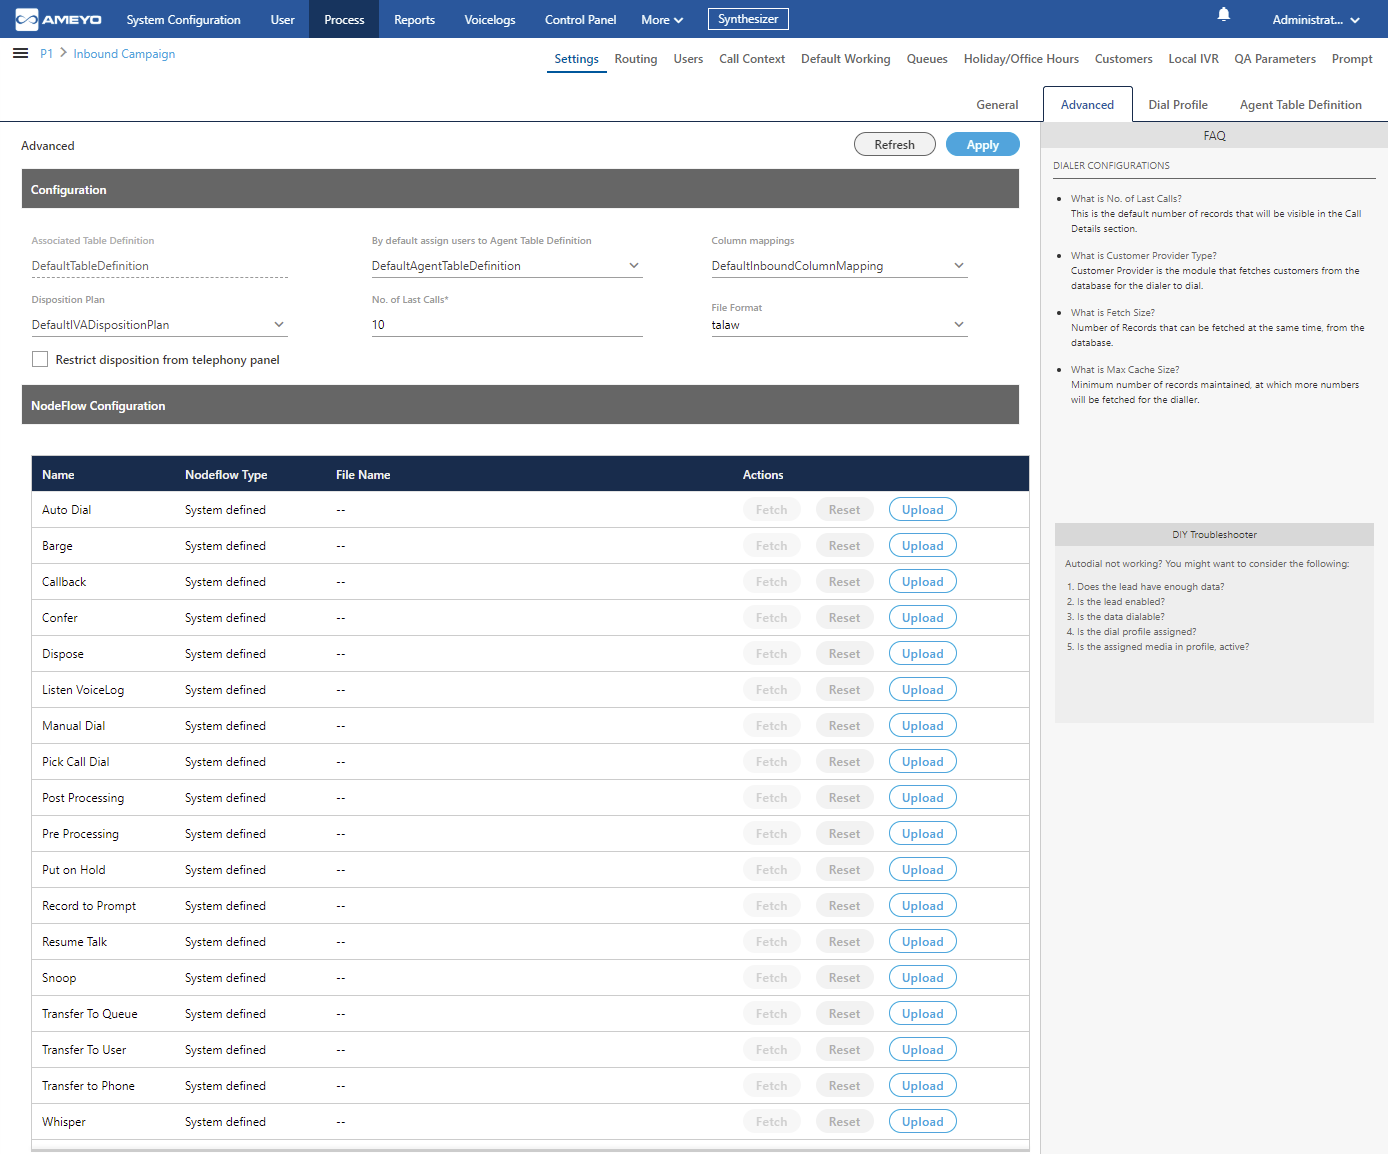Switch to the Customers tab
Viewport: 1388px width, 1154px height.
(1124, 59)
